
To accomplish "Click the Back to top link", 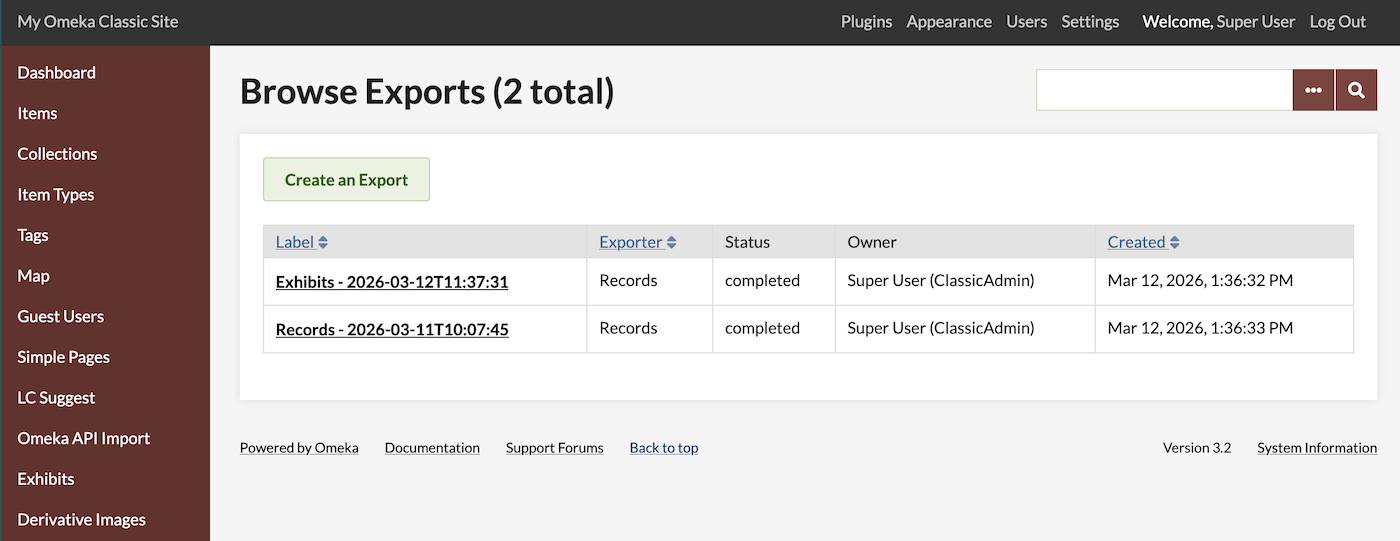I will (664, 448).
